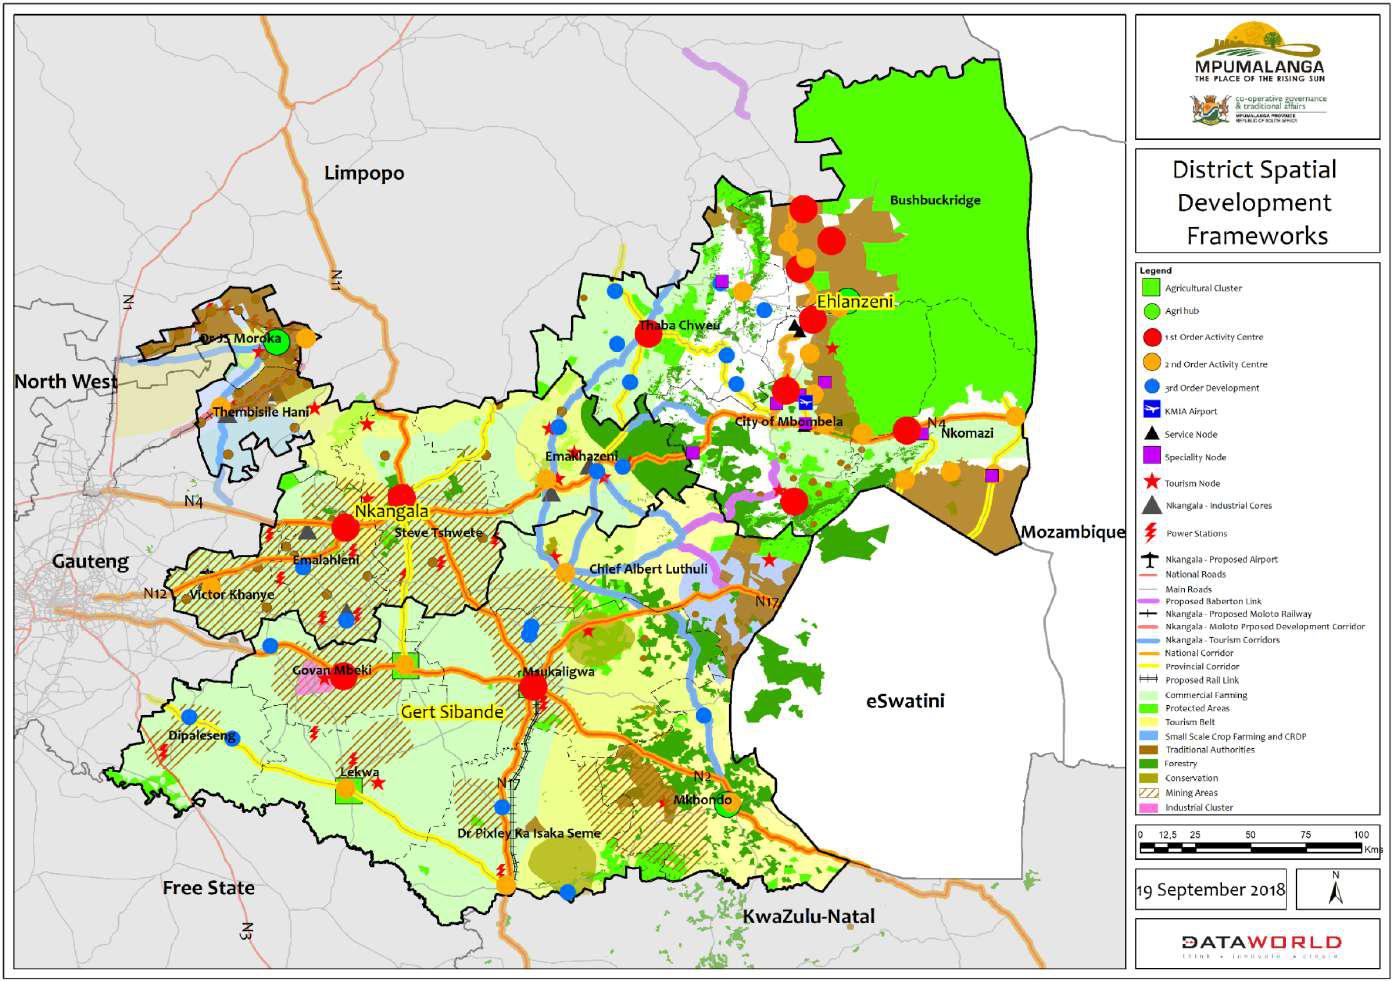Click the north arrow compass symbol
The height and width of the screenshot is (981, 1392).
click(x=1334, y=888)
